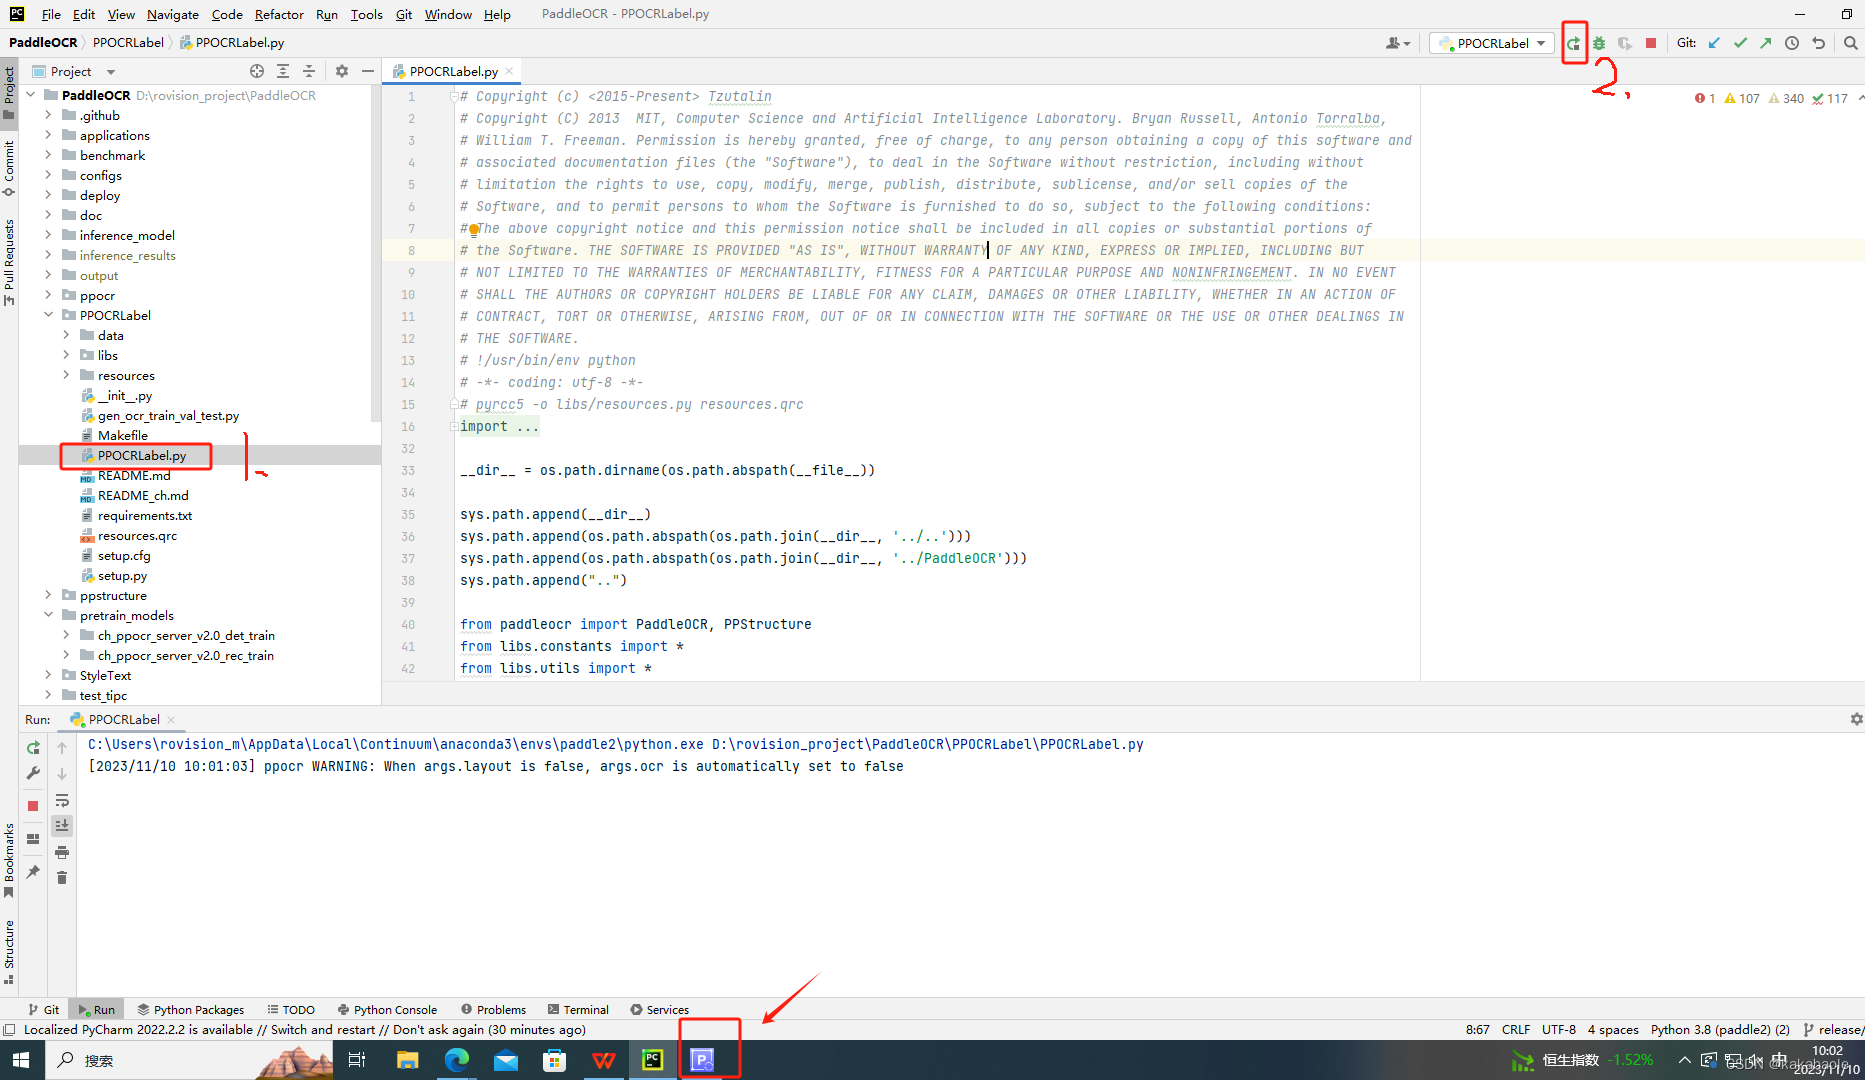Open the Refactor menu

pyautogui.click(x=279, y=14)
